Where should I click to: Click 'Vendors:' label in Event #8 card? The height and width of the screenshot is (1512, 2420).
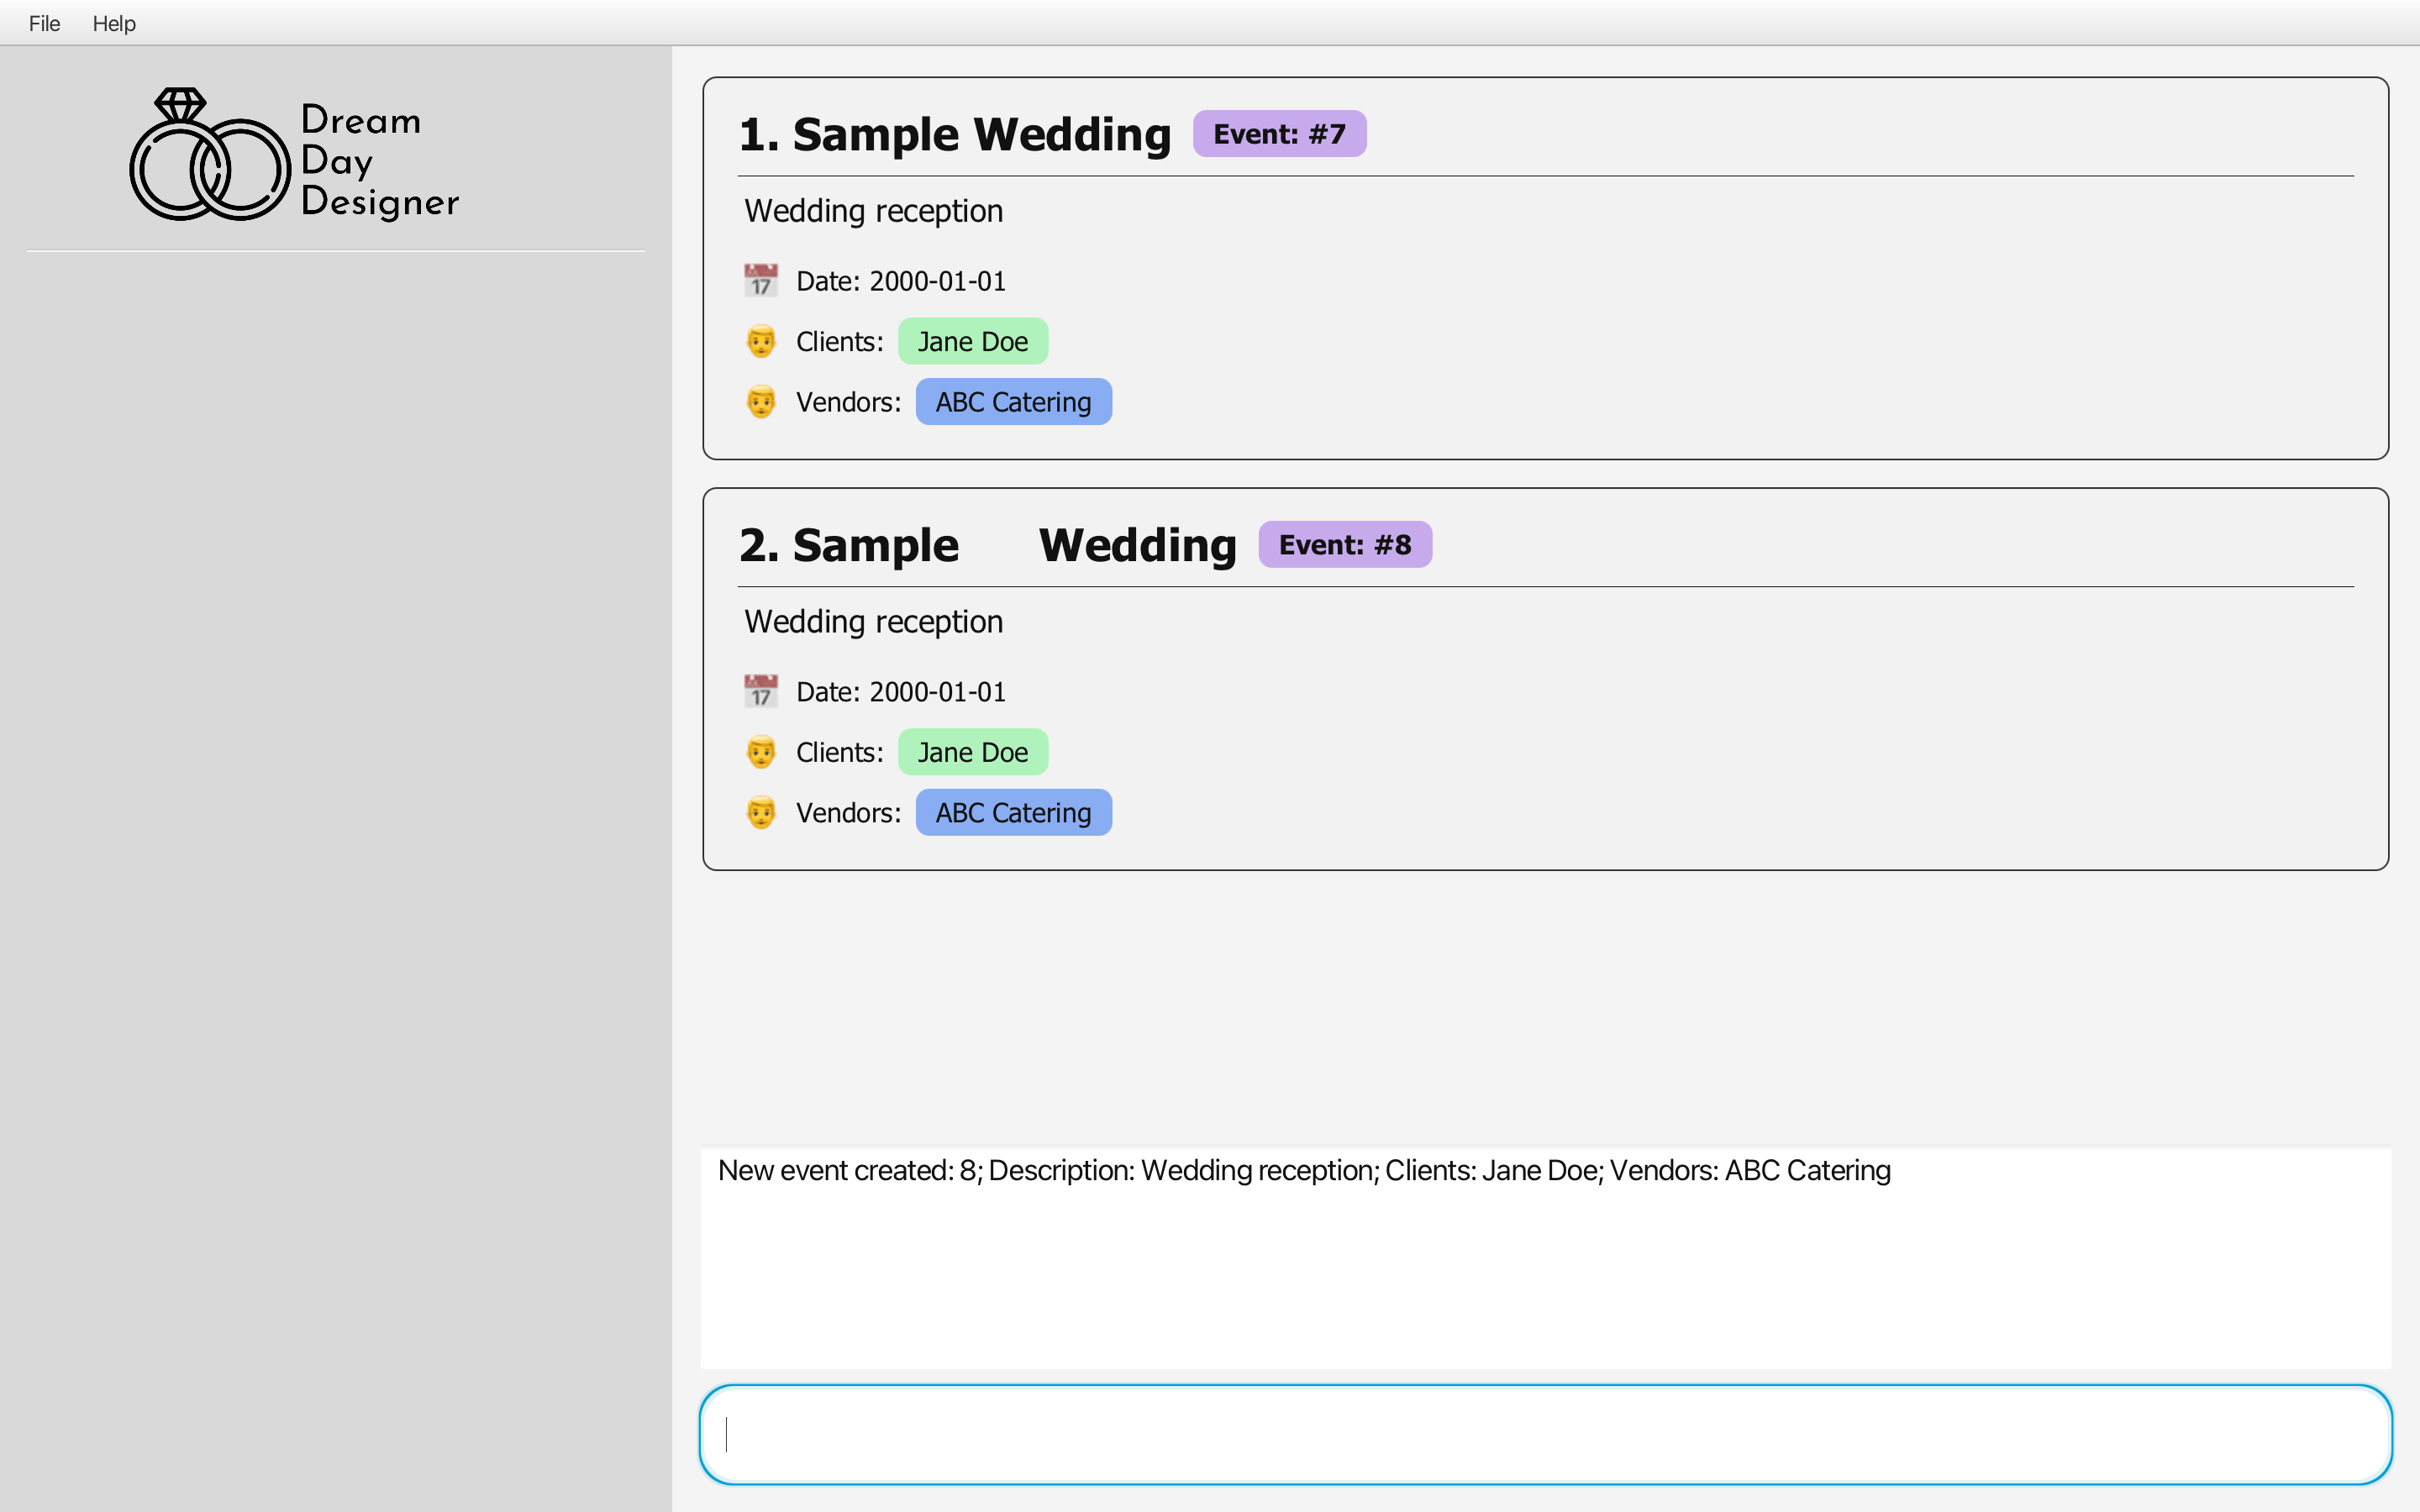coord(848,813)
